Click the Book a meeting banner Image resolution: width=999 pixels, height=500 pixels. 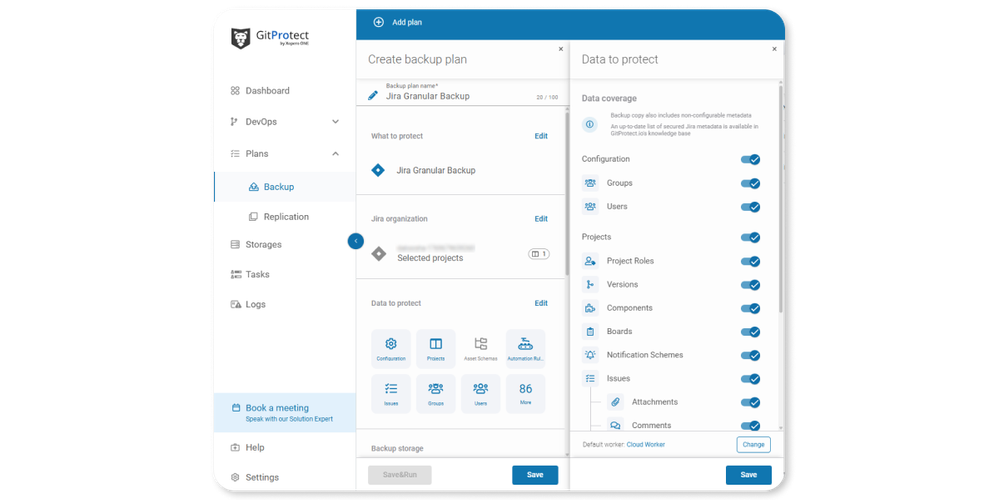[285, 413]
